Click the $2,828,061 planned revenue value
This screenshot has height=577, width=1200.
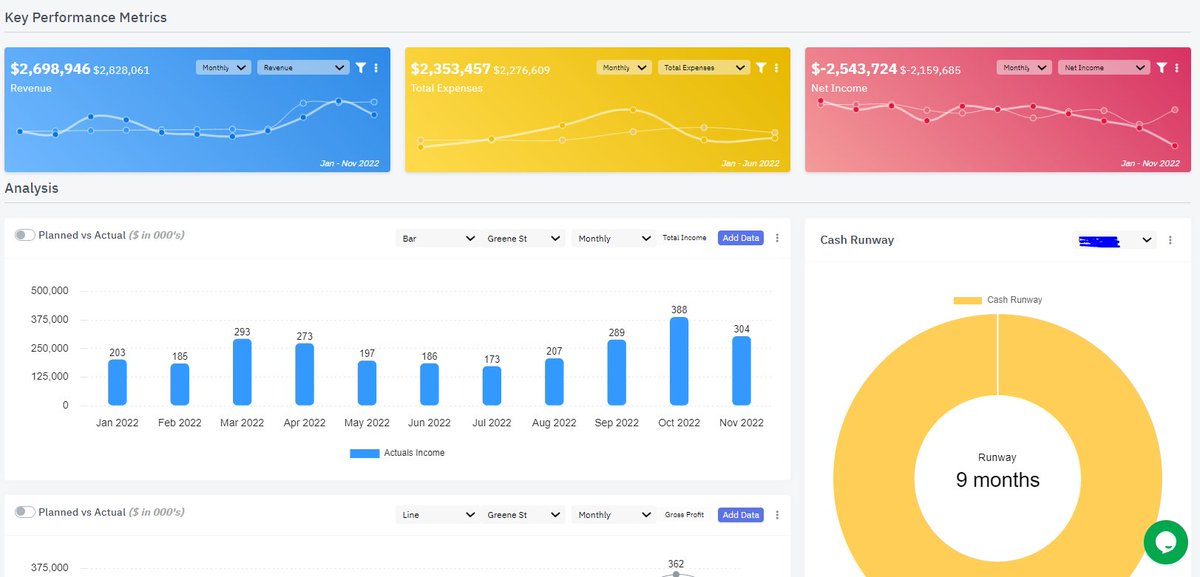click(121, 71)
